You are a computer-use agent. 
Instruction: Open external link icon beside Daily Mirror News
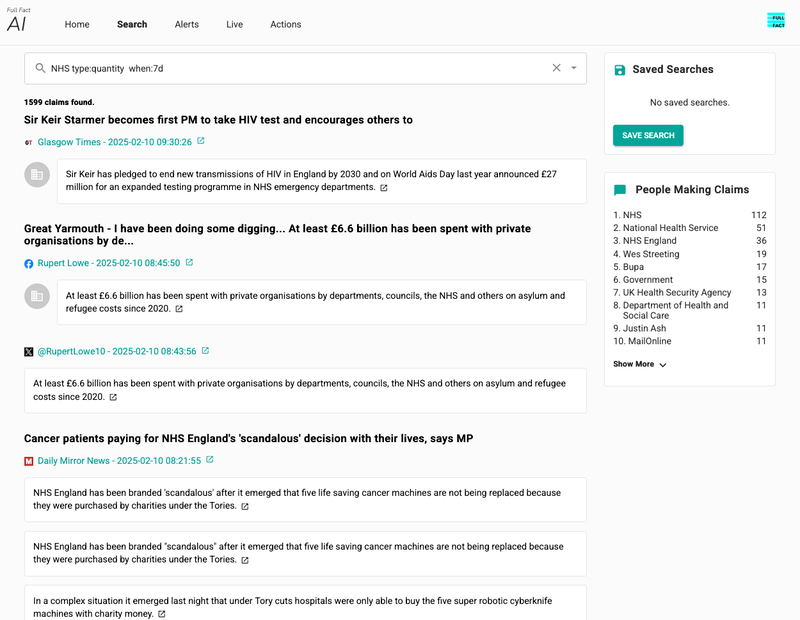pyautogui.click(x=210, y=460)
